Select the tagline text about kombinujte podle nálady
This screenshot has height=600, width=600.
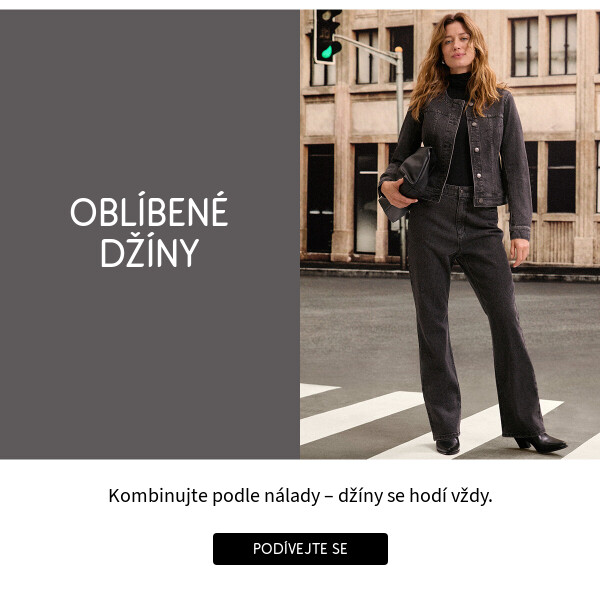[x=300, y=496]
